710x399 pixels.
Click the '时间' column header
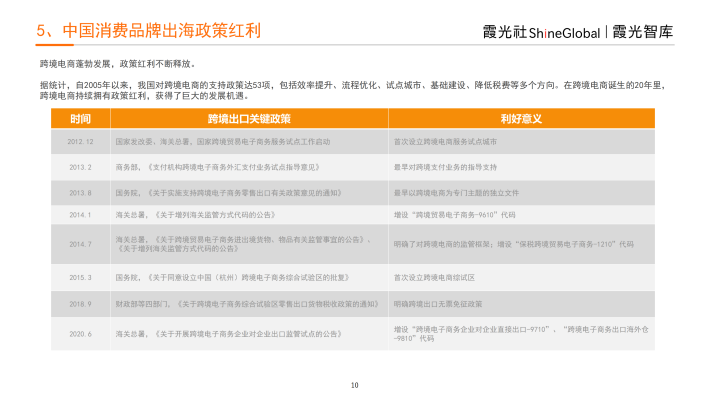81,119
